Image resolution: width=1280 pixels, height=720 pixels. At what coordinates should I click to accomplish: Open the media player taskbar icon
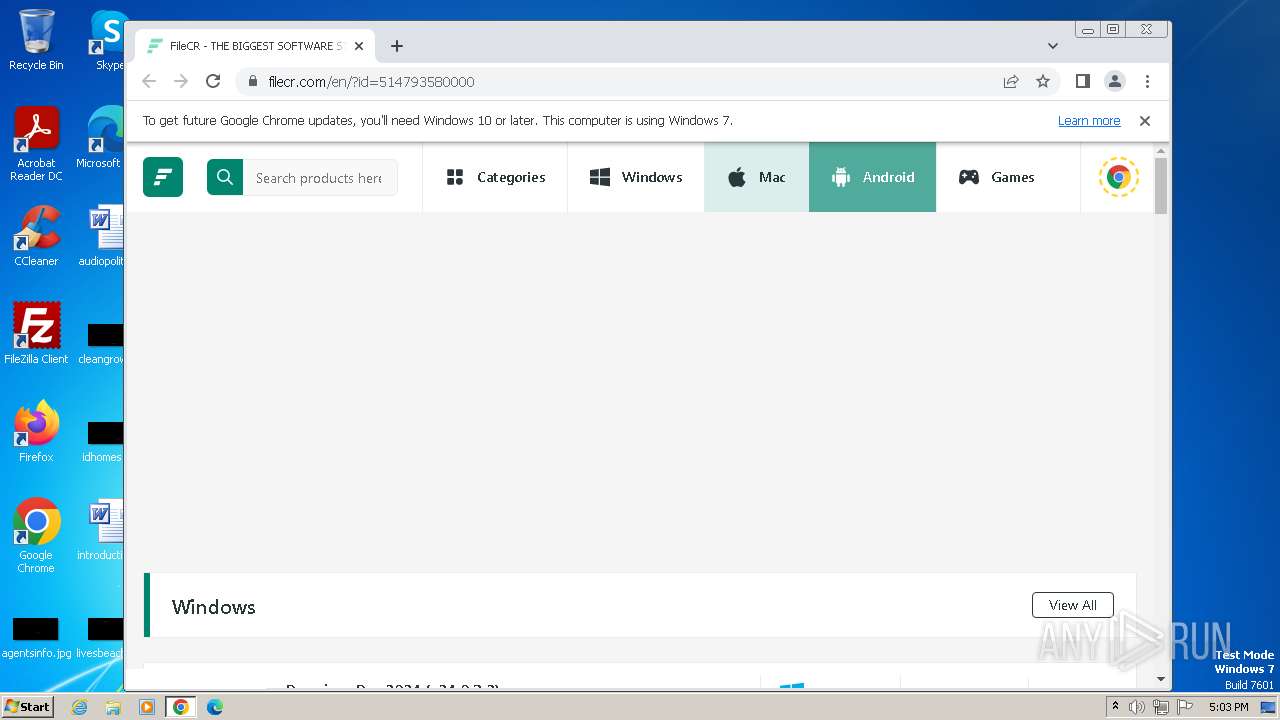[147, 707]
